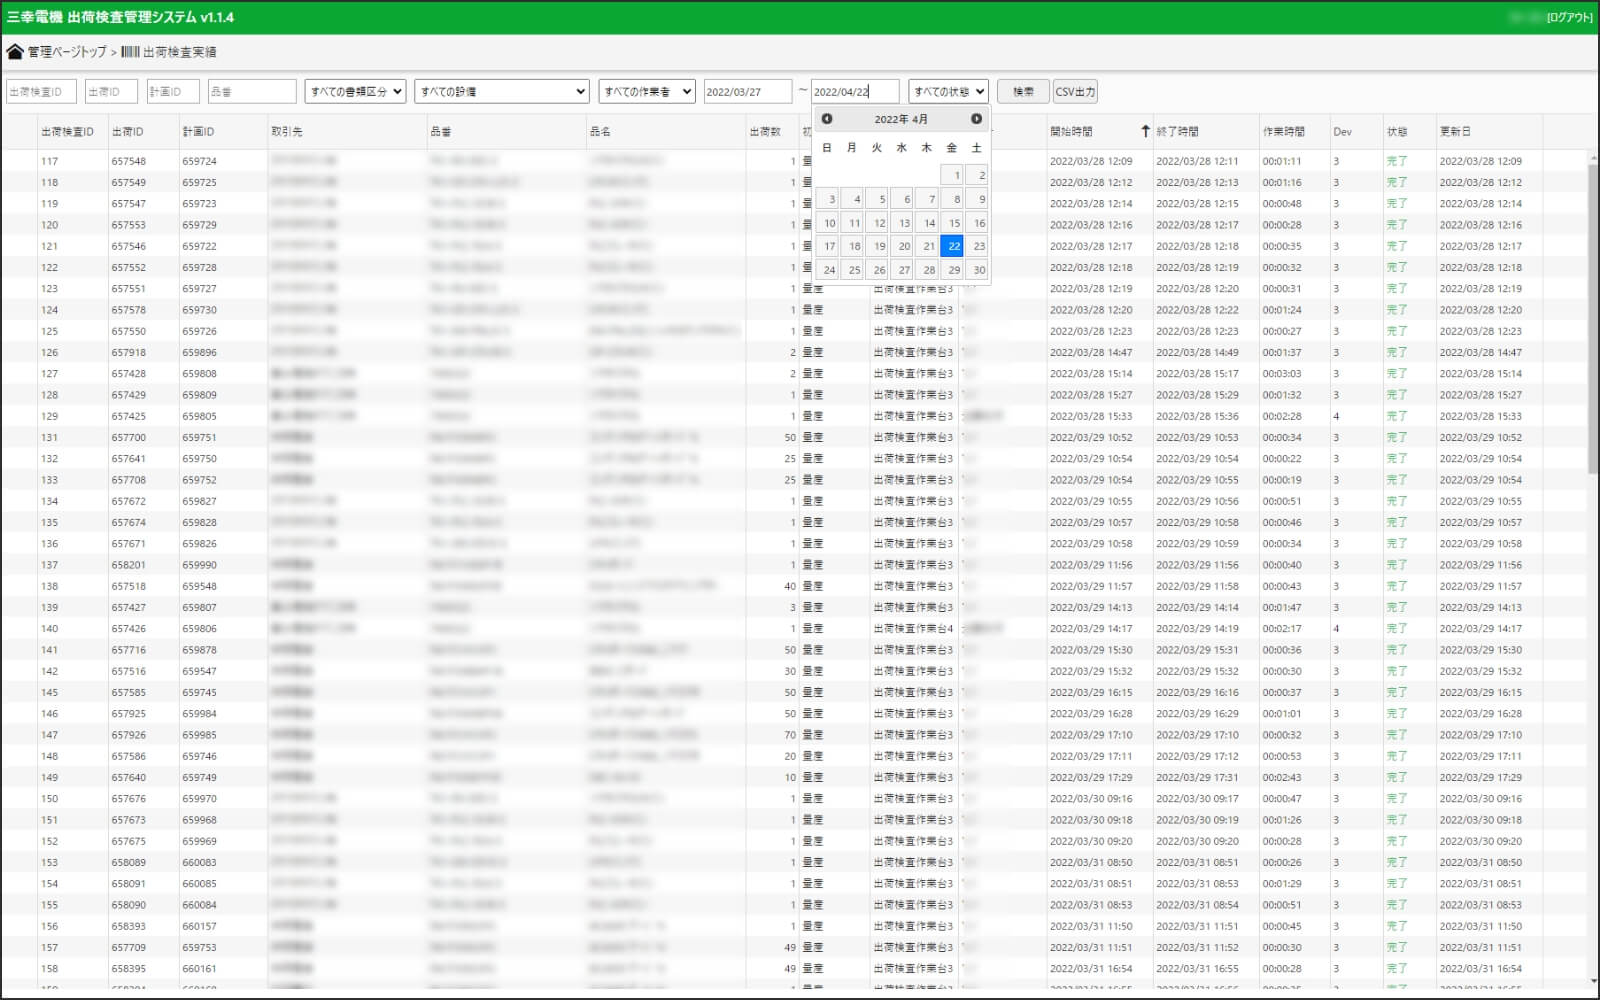Click start time 2022/03/29 14:17
Screen dimensions: 1600x1000
click(1091, 628)
